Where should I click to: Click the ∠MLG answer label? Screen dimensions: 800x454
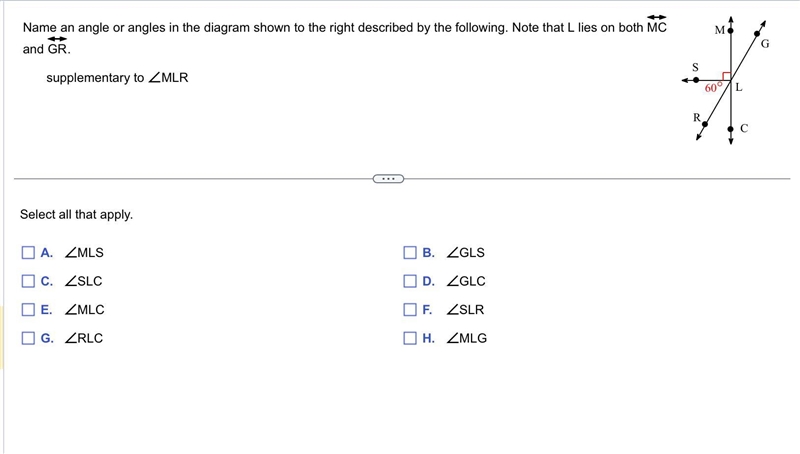coord(466,338)
